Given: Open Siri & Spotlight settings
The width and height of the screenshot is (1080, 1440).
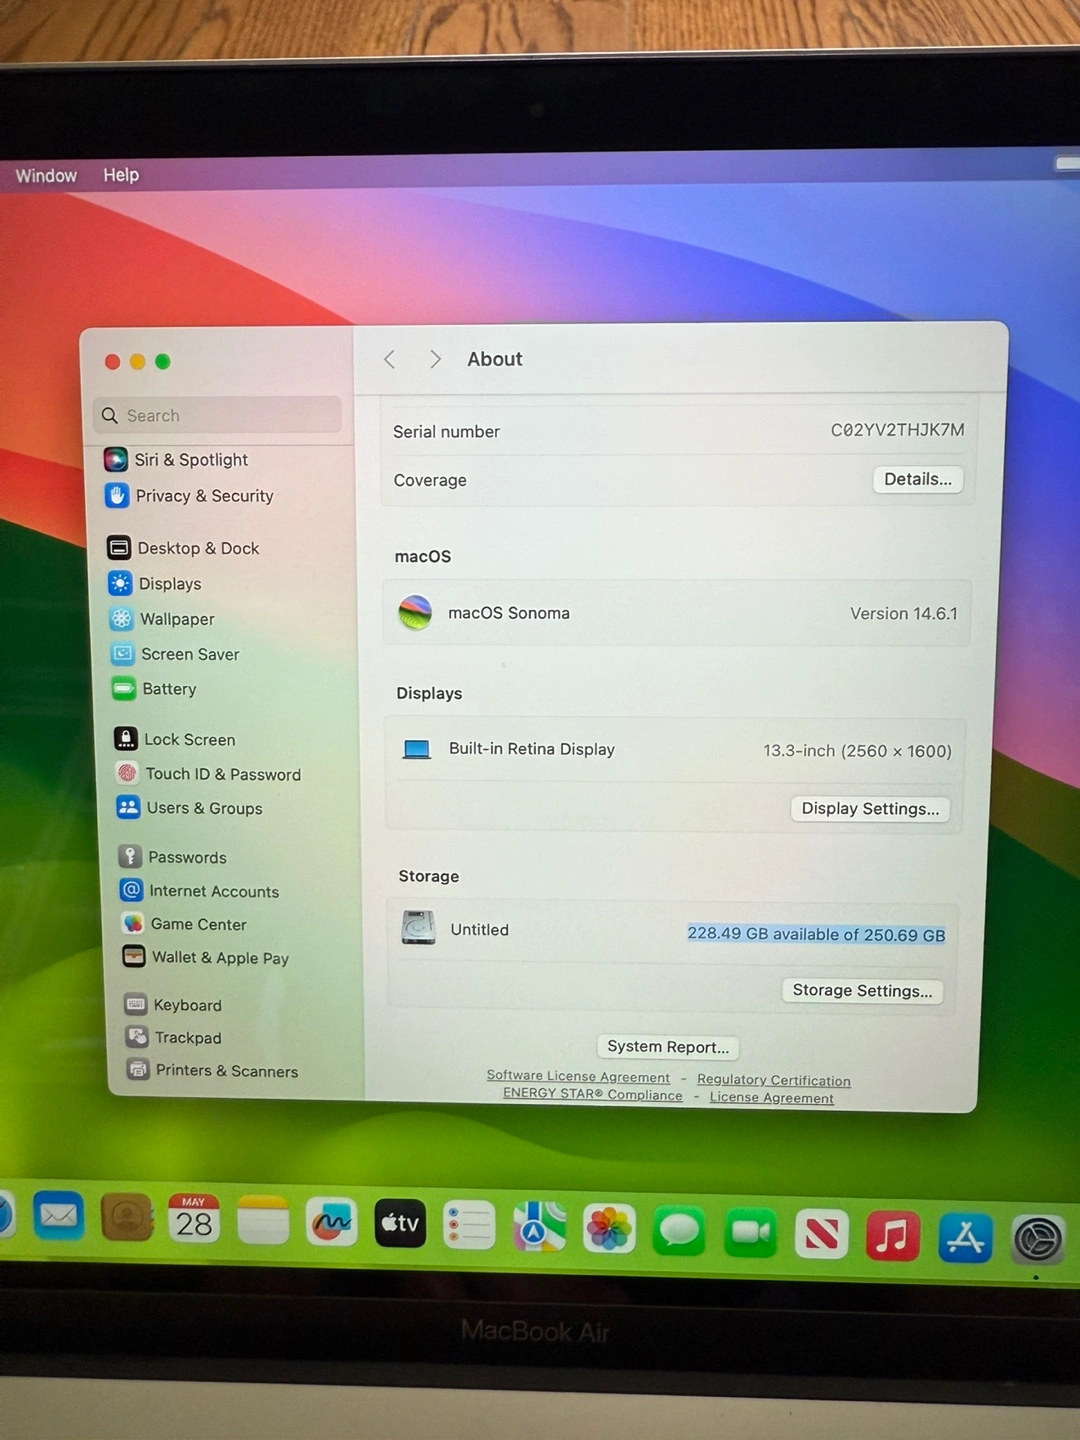Looking at the screenshot, I should pyautogui.click(x=190, y=460).
